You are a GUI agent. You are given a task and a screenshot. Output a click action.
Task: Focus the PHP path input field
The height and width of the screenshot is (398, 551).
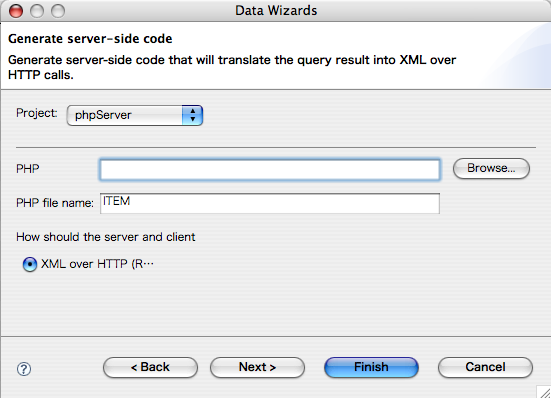click(x=270, y=170)
